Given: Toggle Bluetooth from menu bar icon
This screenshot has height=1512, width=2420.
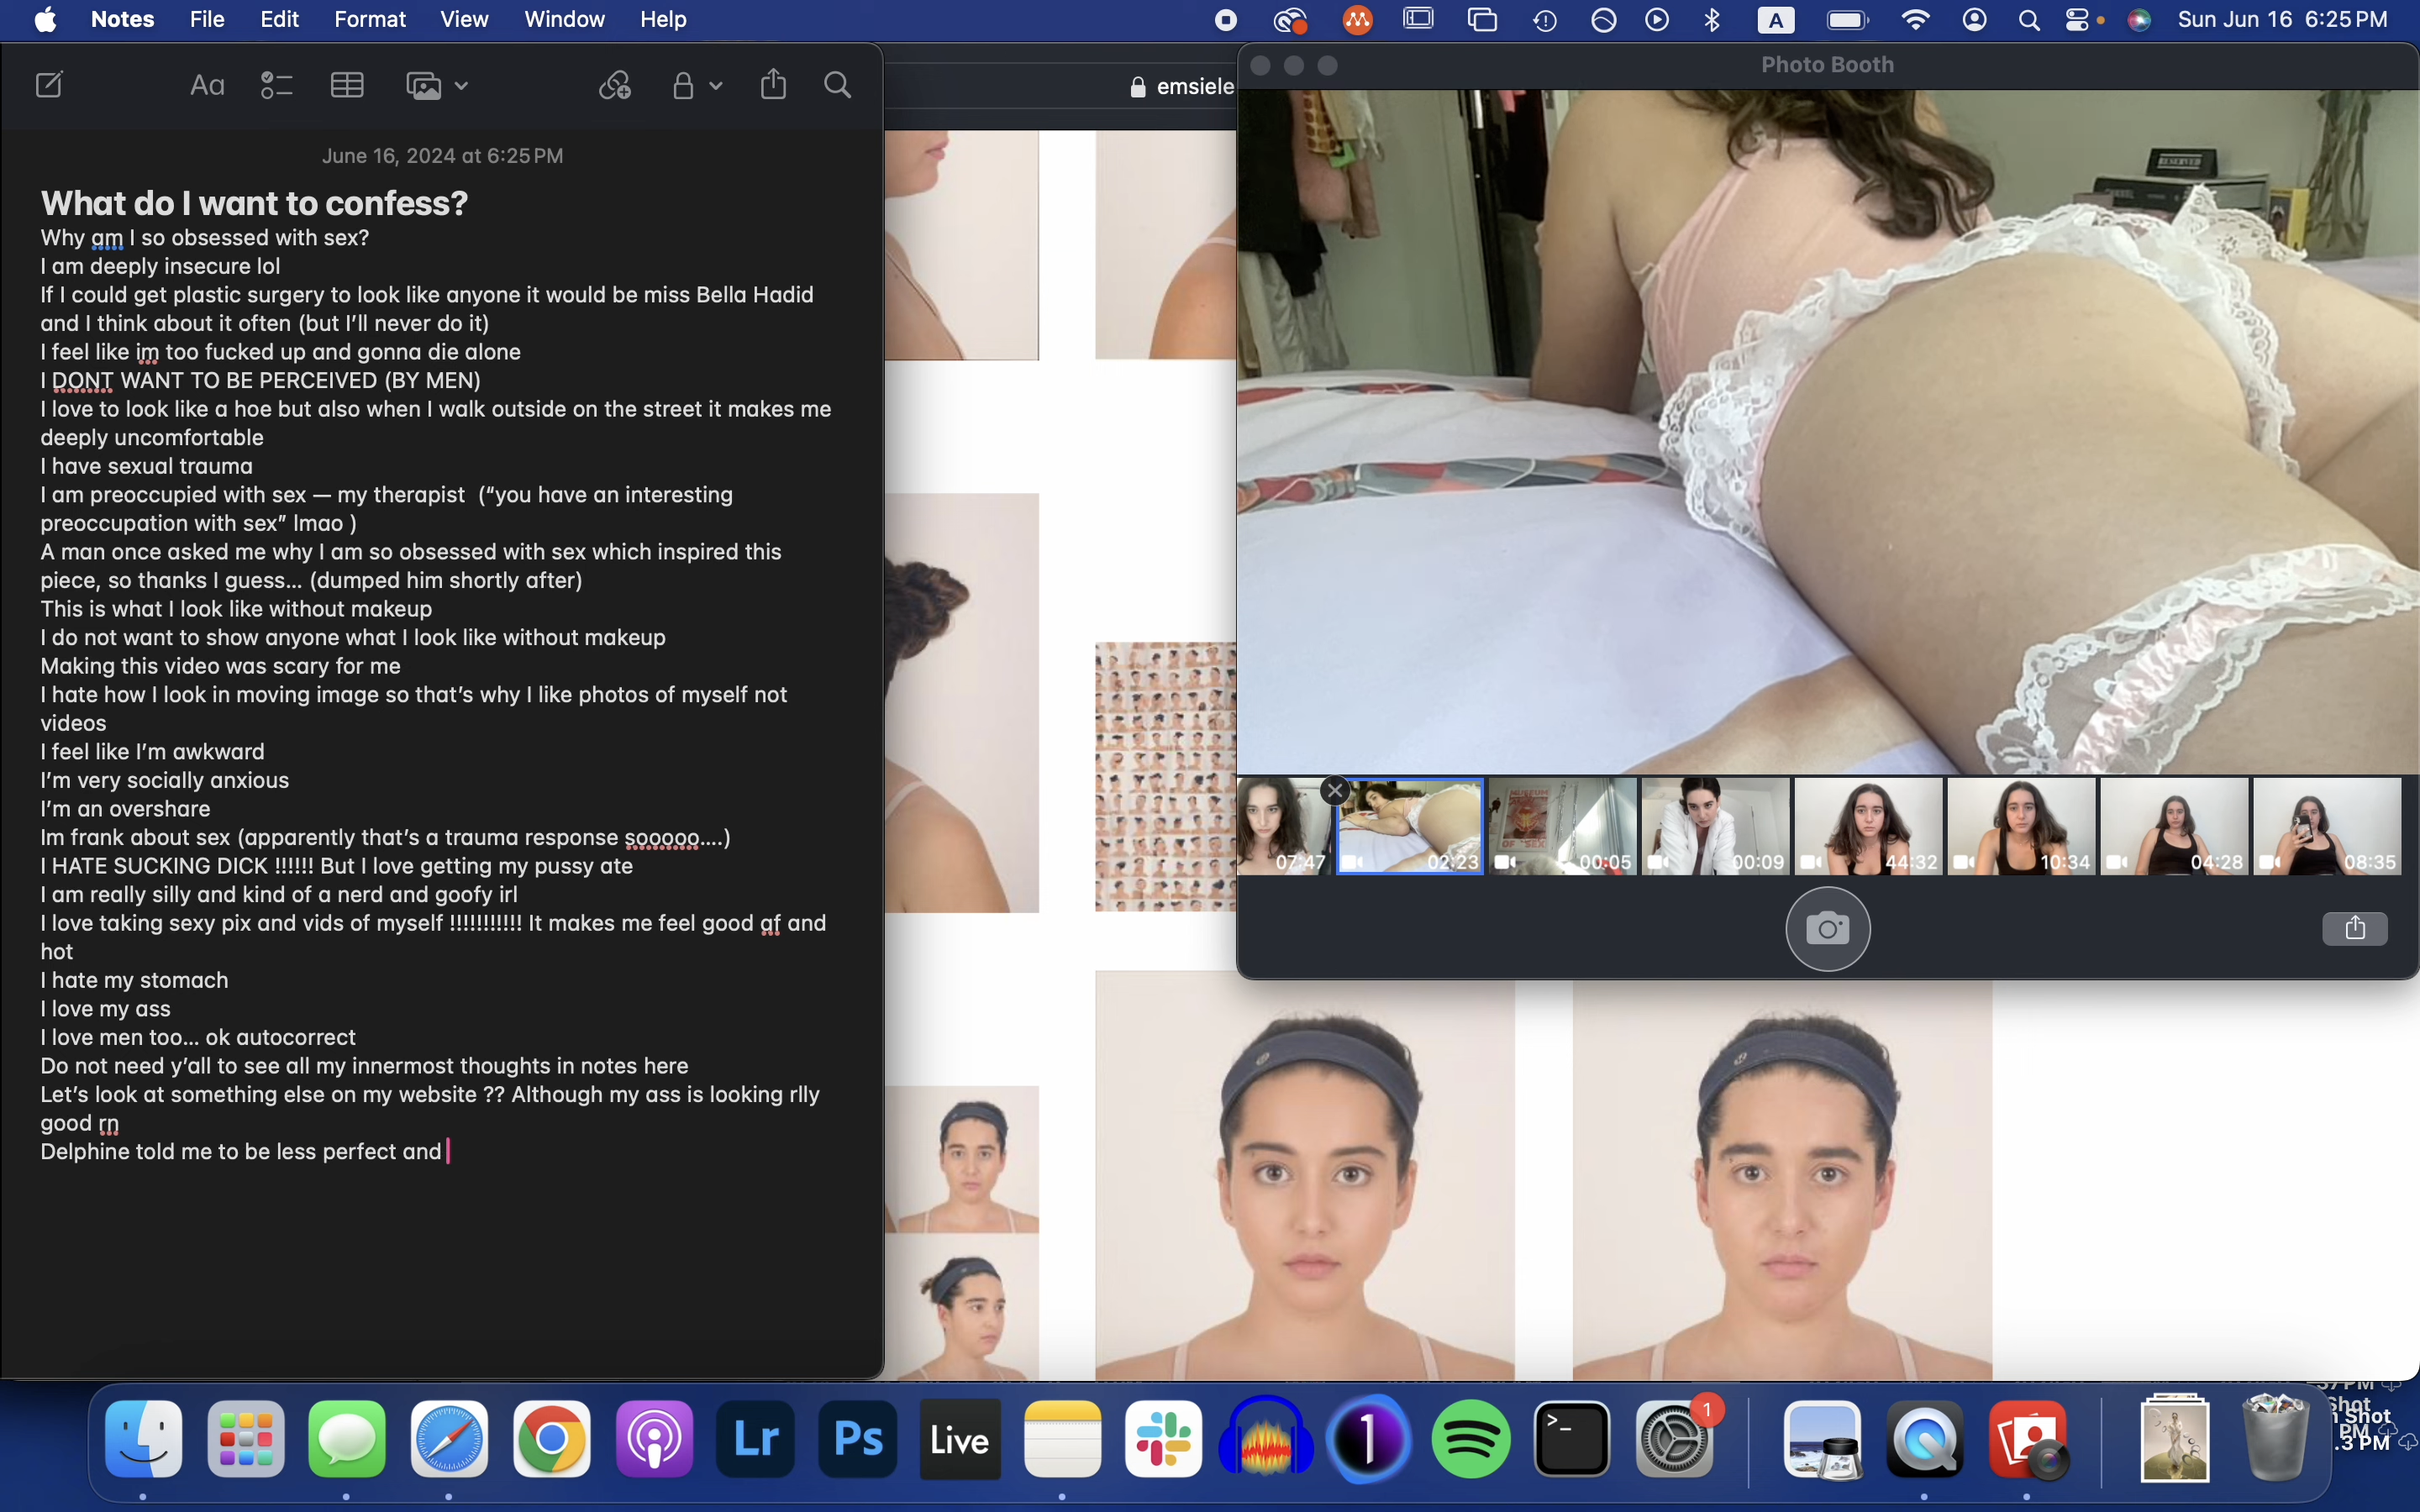Looking at the screenshot, I should tap(1712, 20).
